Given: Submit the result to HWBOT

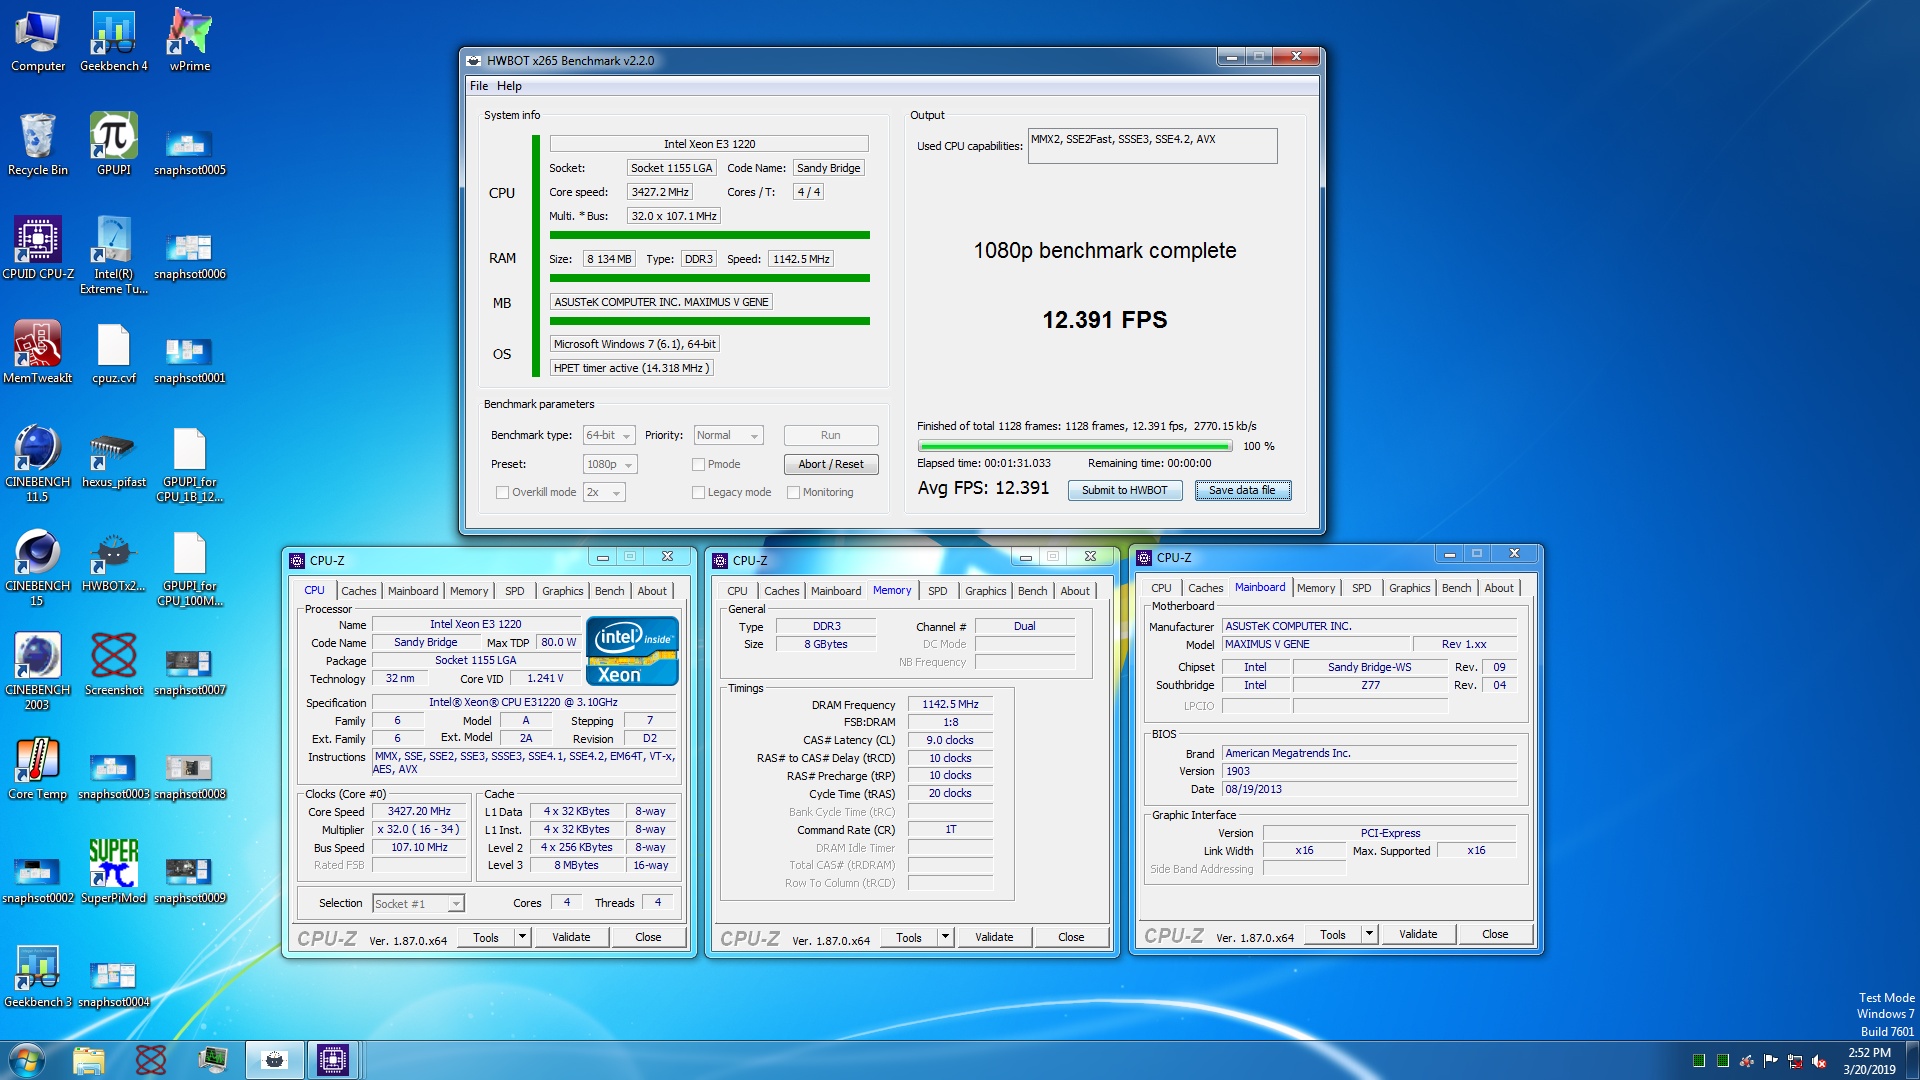Looking at the screenshot, I should tap(1124, 490).
